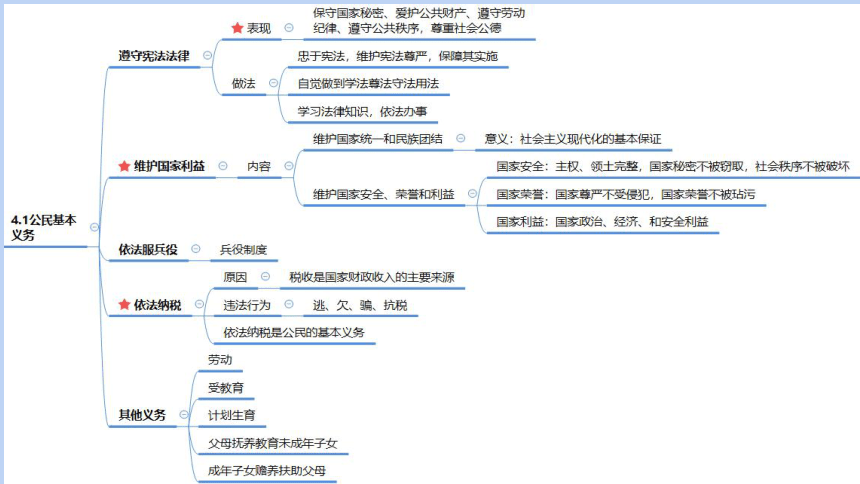Screen dimensions: 860x484
Task: Select the 原因 subtopic
Action: click(235, 277)
